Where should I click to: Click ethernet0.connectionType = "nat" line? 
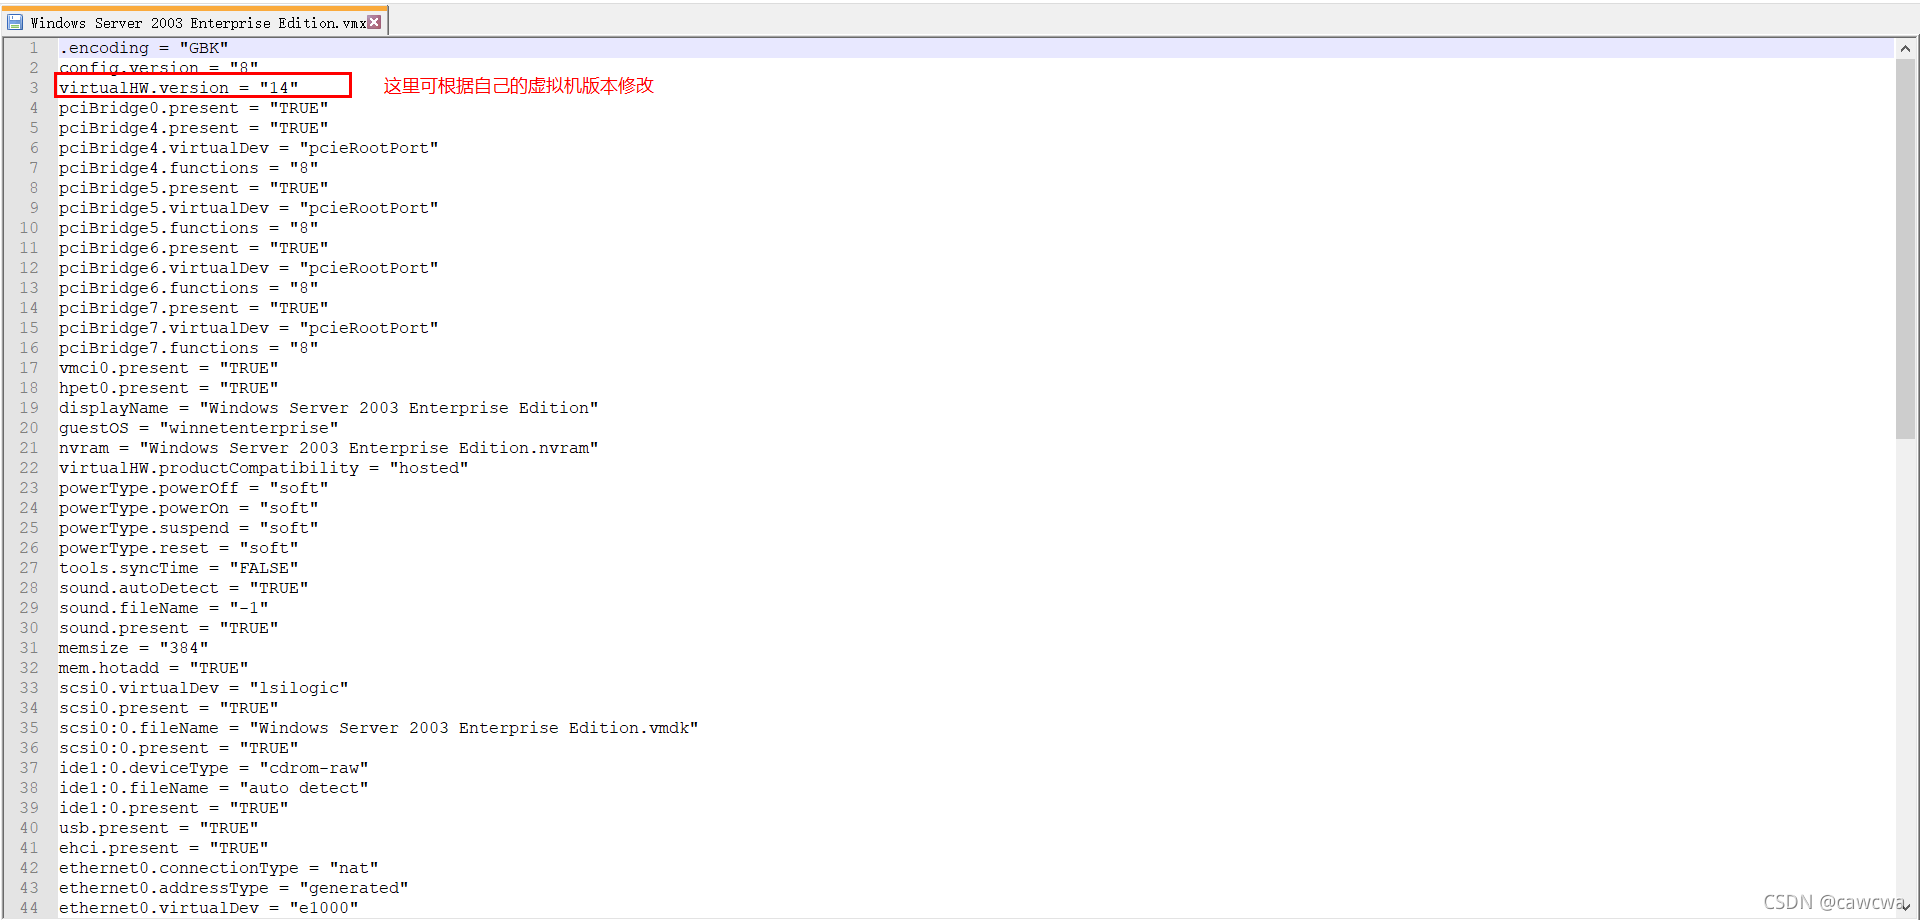(218, 868)
